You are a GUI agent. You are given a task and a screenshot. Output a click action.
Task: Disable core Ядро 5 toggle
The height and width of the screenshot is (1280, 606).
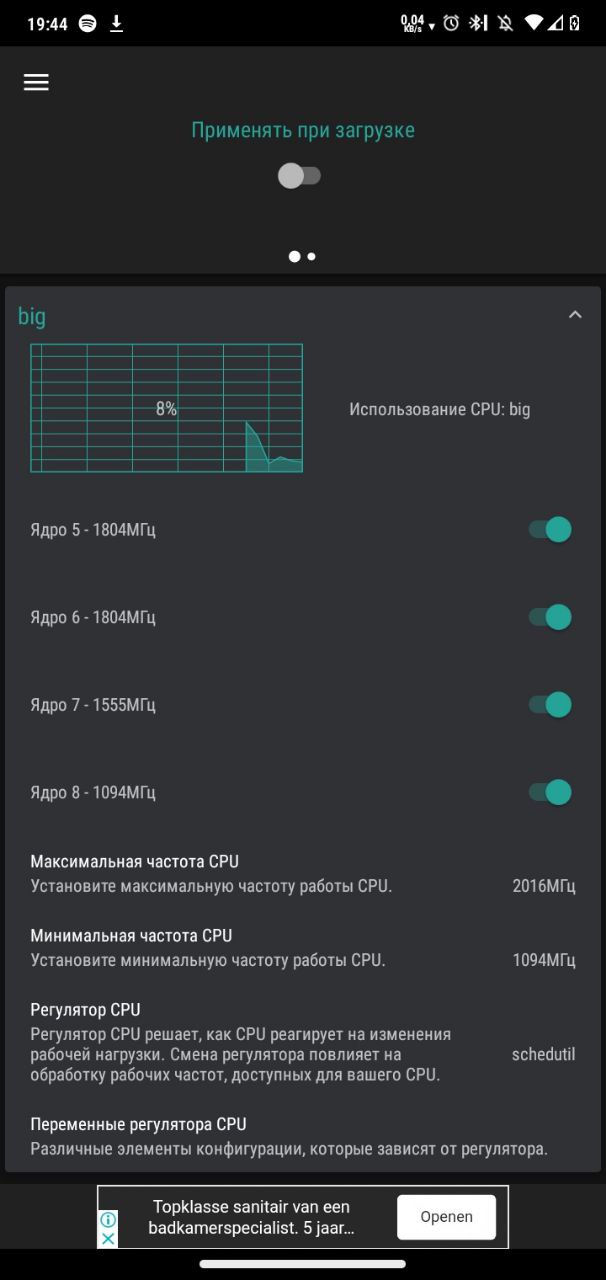click(x=550, y=530)
